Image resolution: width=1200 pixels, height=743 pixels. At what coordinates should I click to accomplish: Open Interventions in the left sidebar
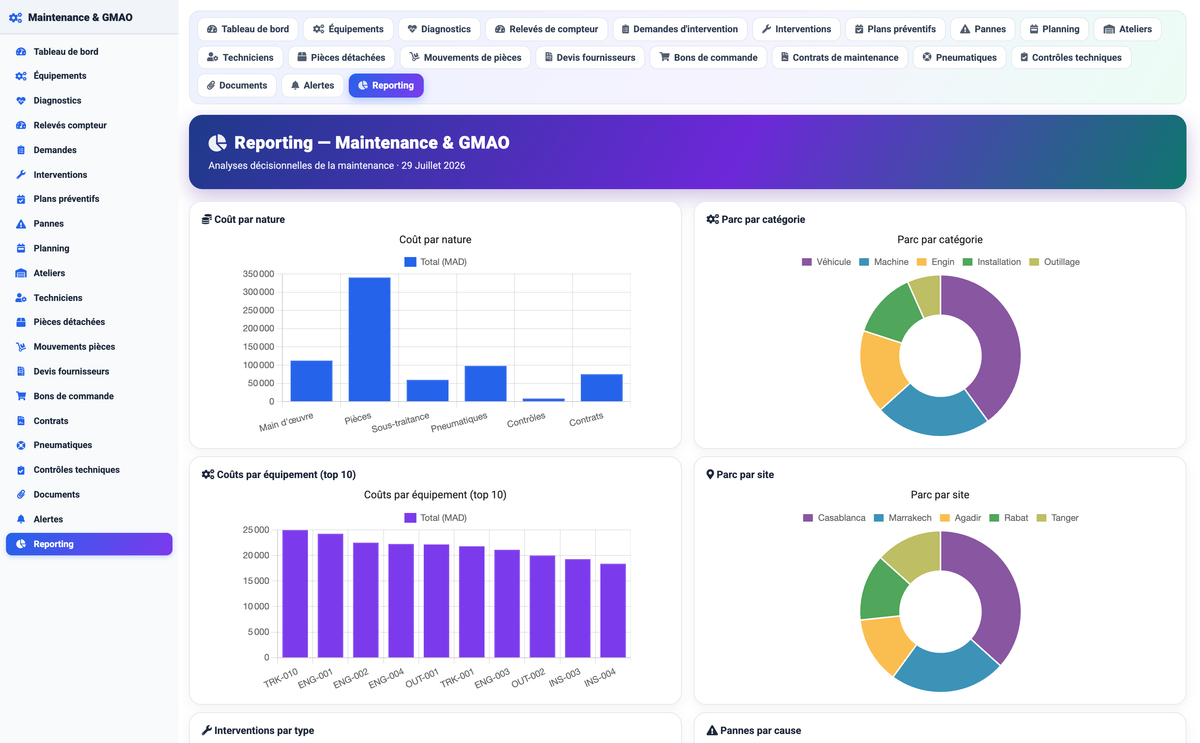89,175
